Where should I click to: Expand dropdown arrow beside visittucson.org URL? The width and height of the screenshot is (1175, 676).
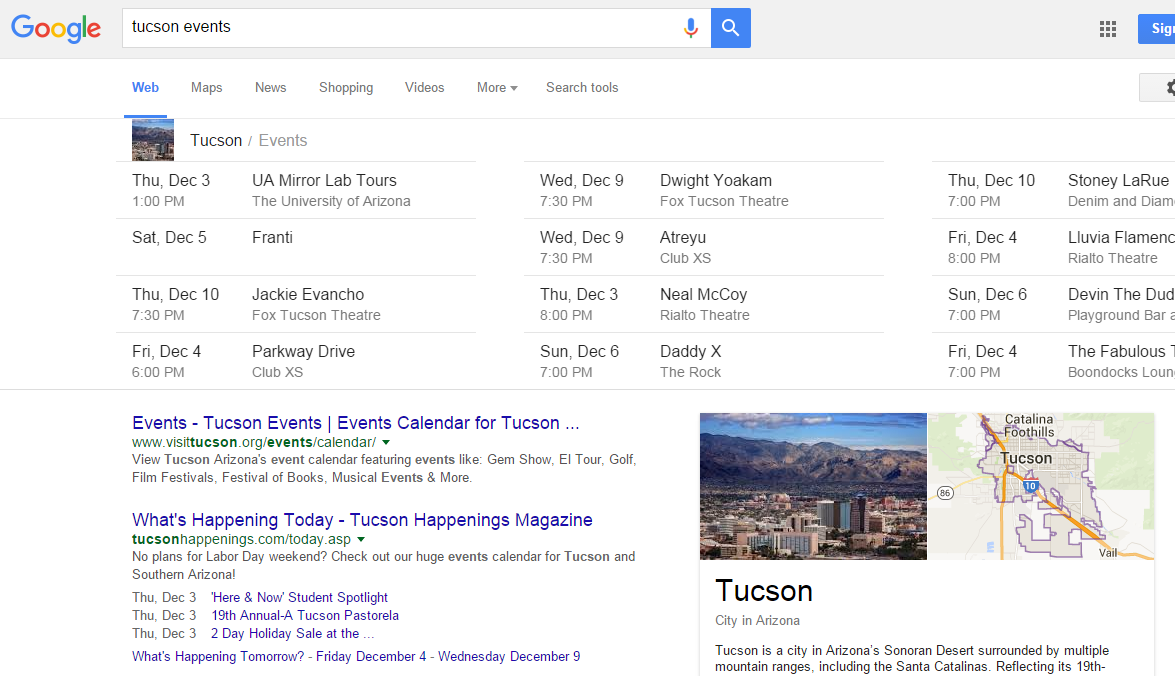click(386, 442)
